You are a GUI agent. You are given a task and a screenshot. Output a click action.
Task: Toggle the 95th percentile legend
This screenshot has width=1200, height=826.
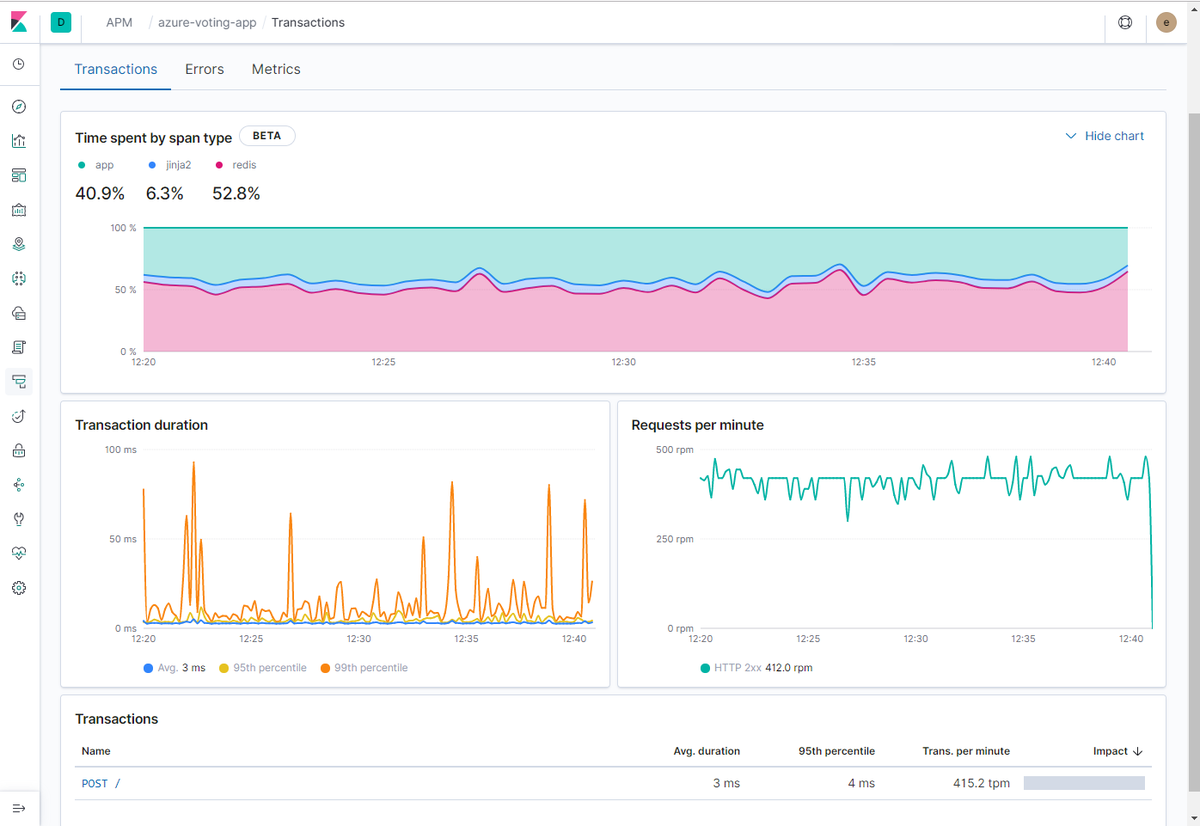[x=263, y=668]
